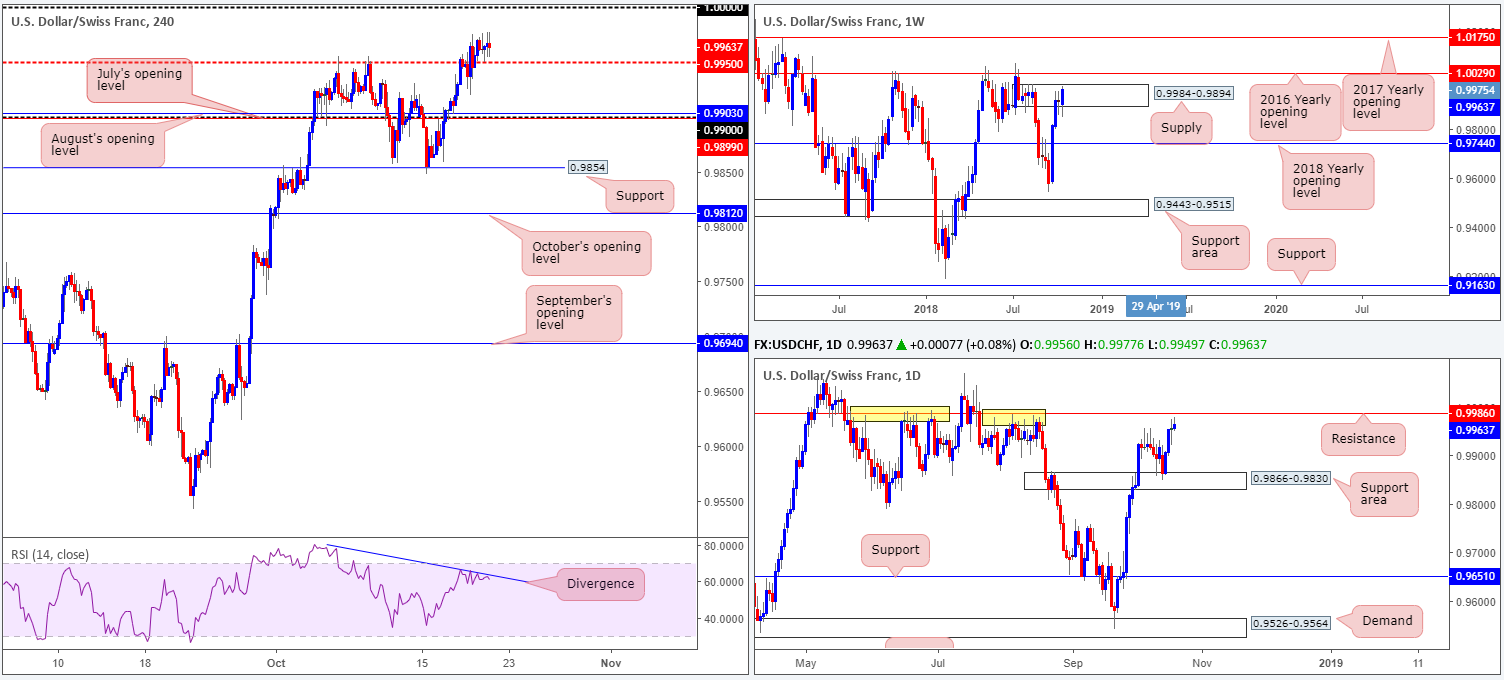This screenshot has width=1504, height=680.
Task: Click the Divergence callout in the RSI pane
Action: click(x=602, y=583)
